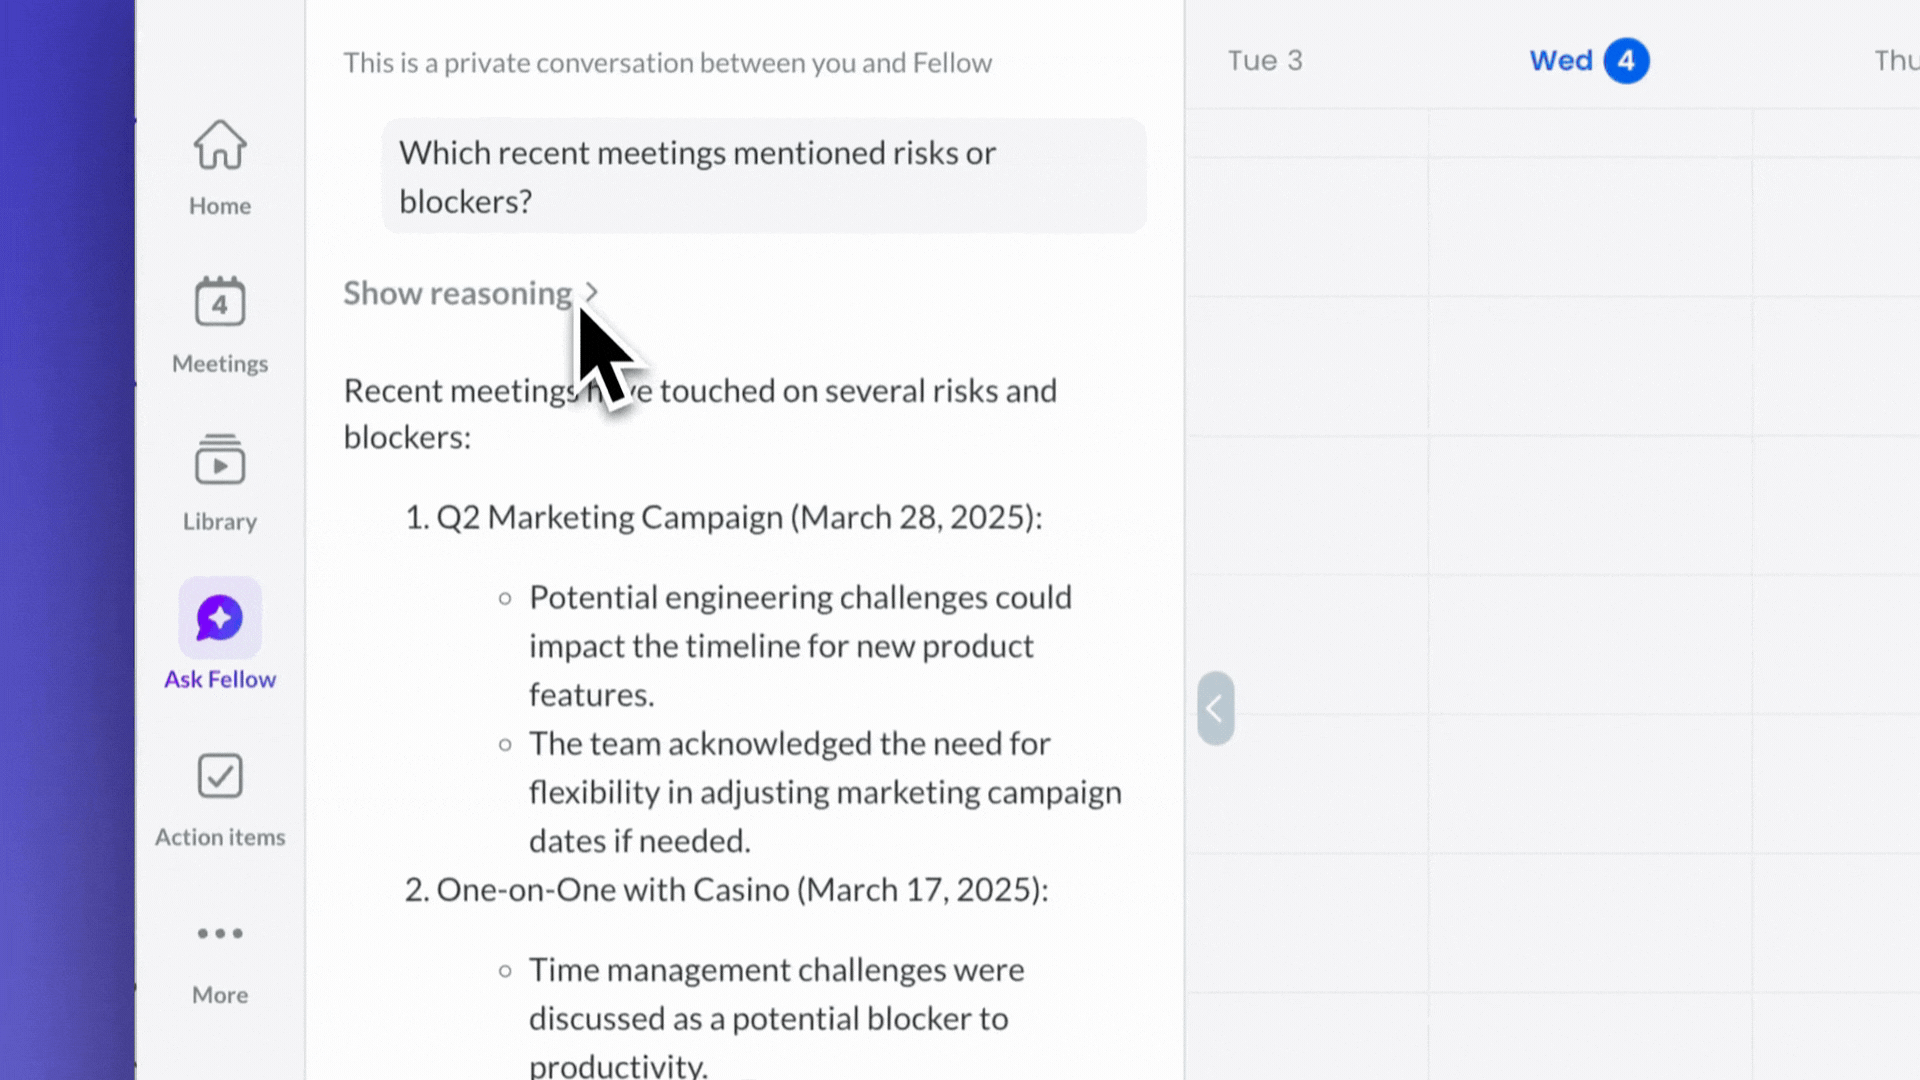
Task: Open the Action items checkmark icon
Action: pyautogui.click(x=220, y=776)
